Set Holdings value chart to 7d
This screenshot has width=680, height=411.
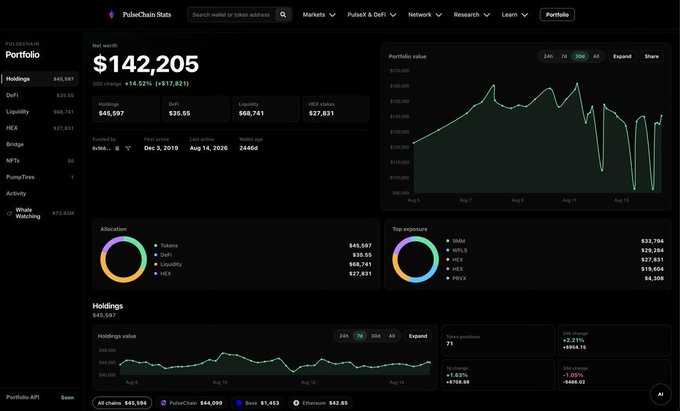360,336
